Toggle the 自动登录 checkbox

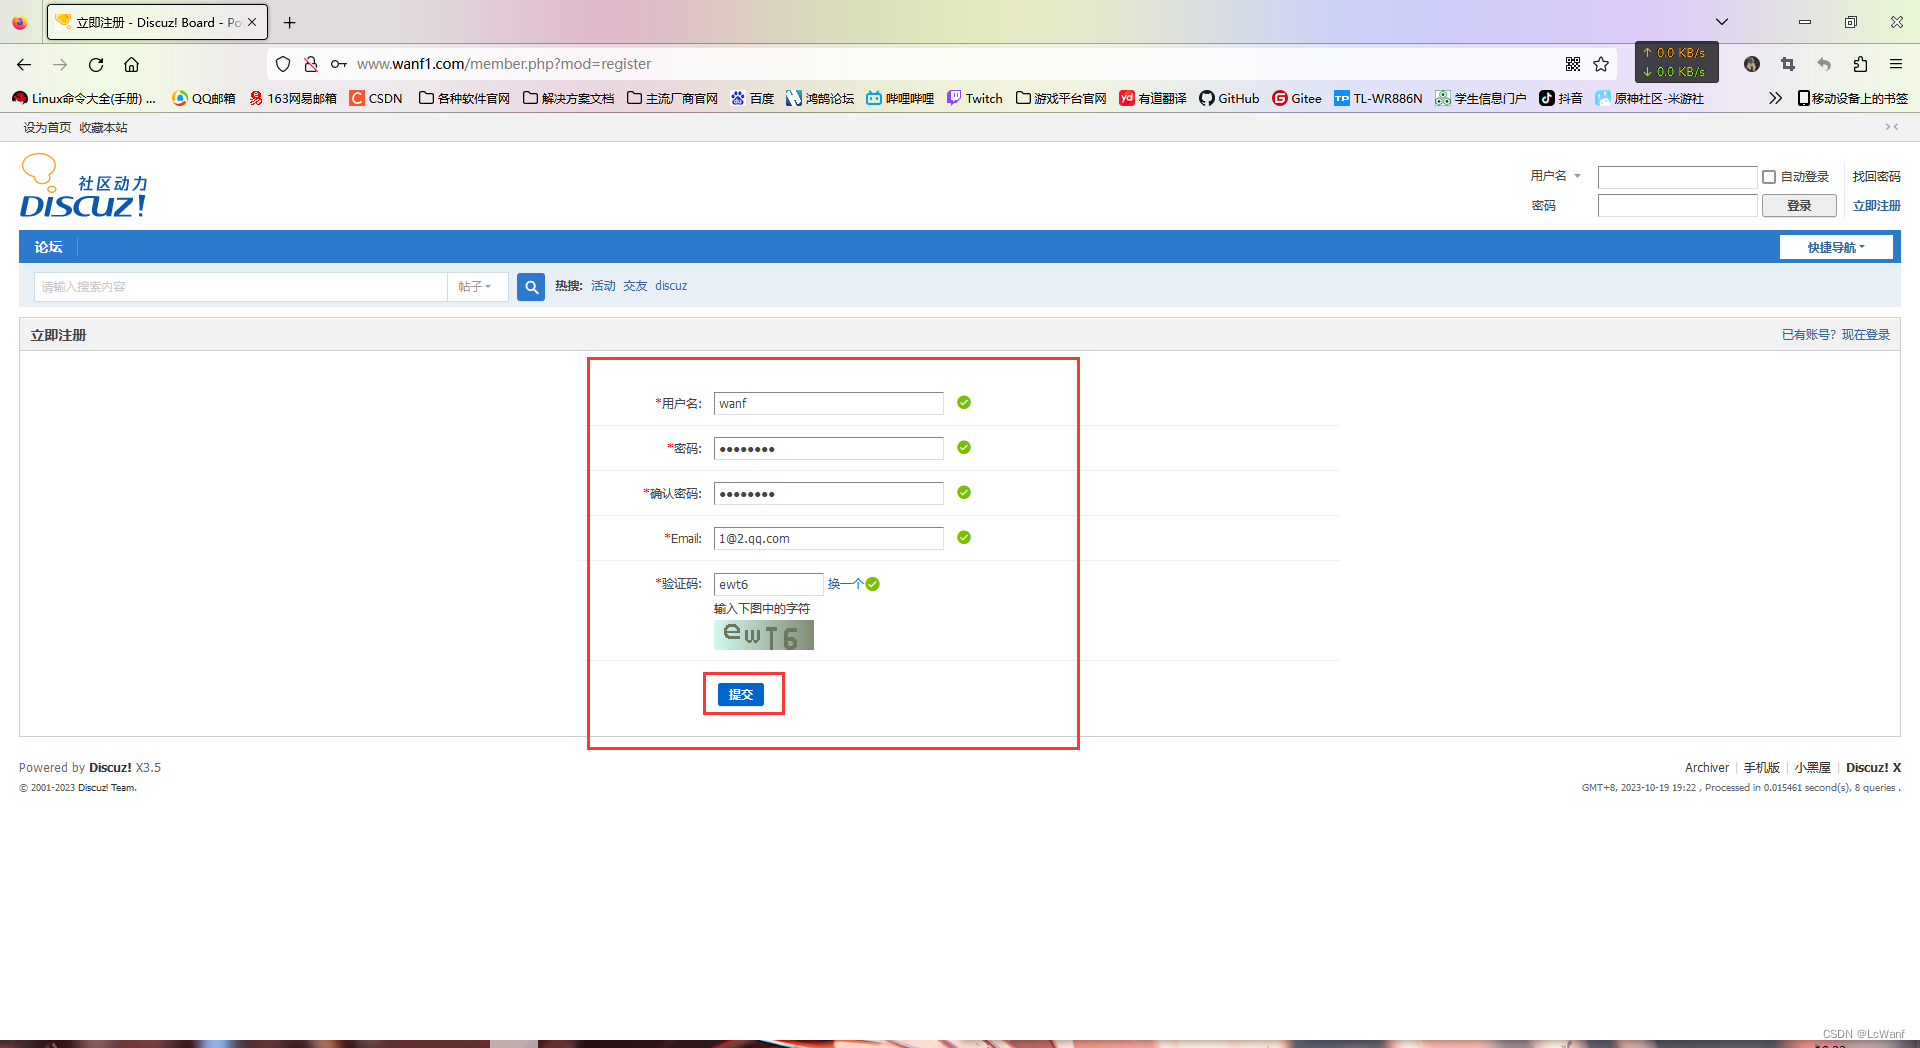(x=1769, y=177)
